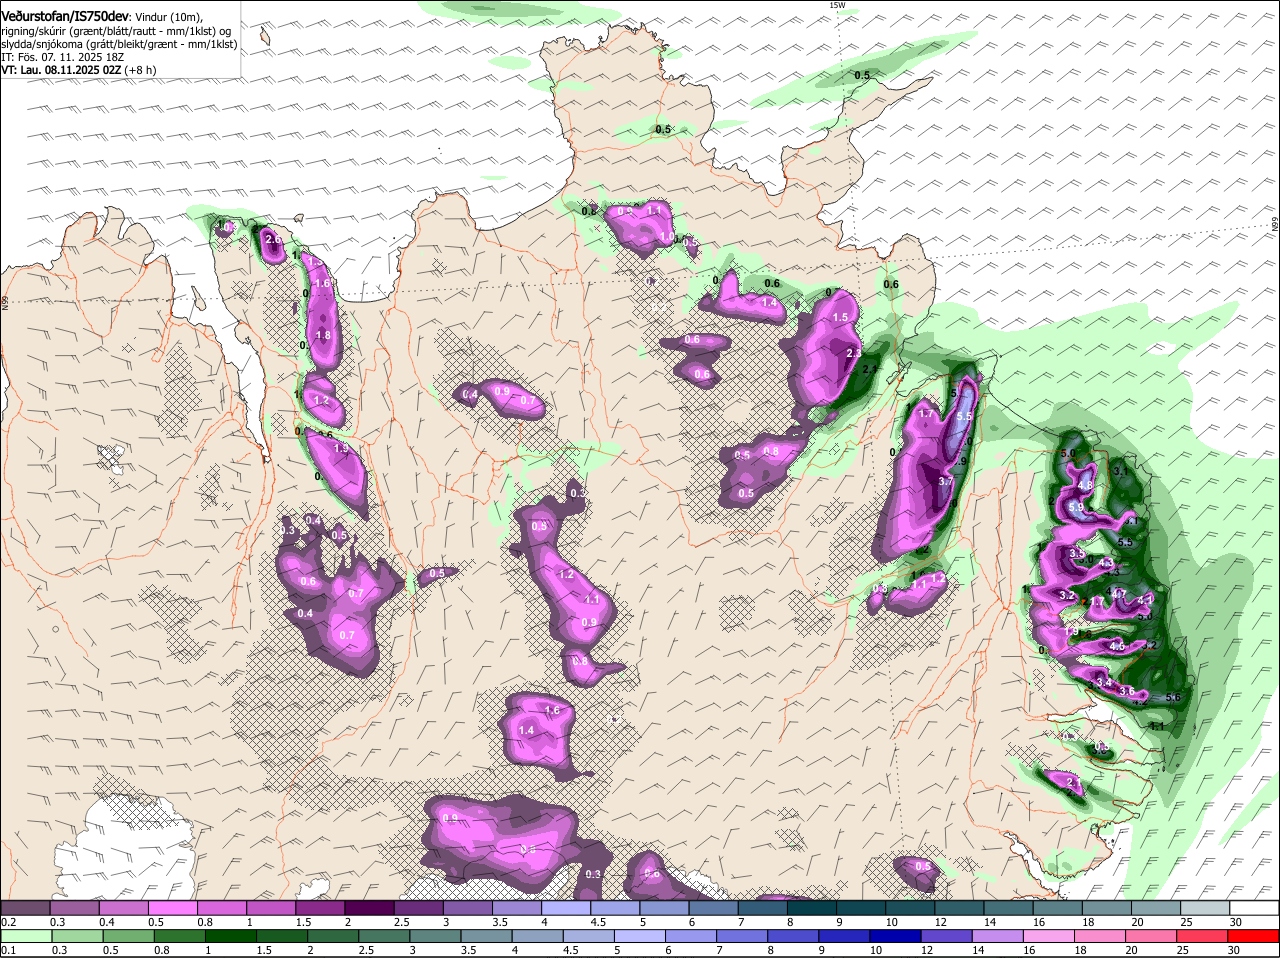Viewport: 1280px width, 958px height.
Task: Click the 4.8 precipitation value on map
Action: [x=1085, y=485]
